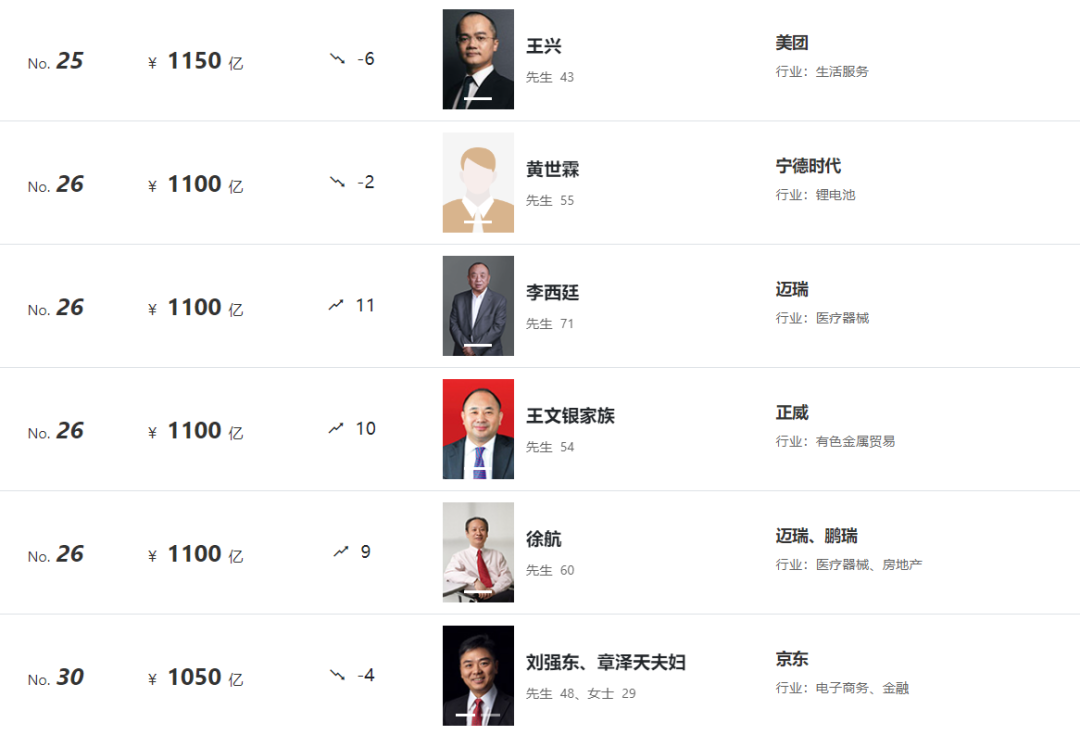Click the upward trend arrow beside 11
This screenshot has height=735, width=1080.
337,305
